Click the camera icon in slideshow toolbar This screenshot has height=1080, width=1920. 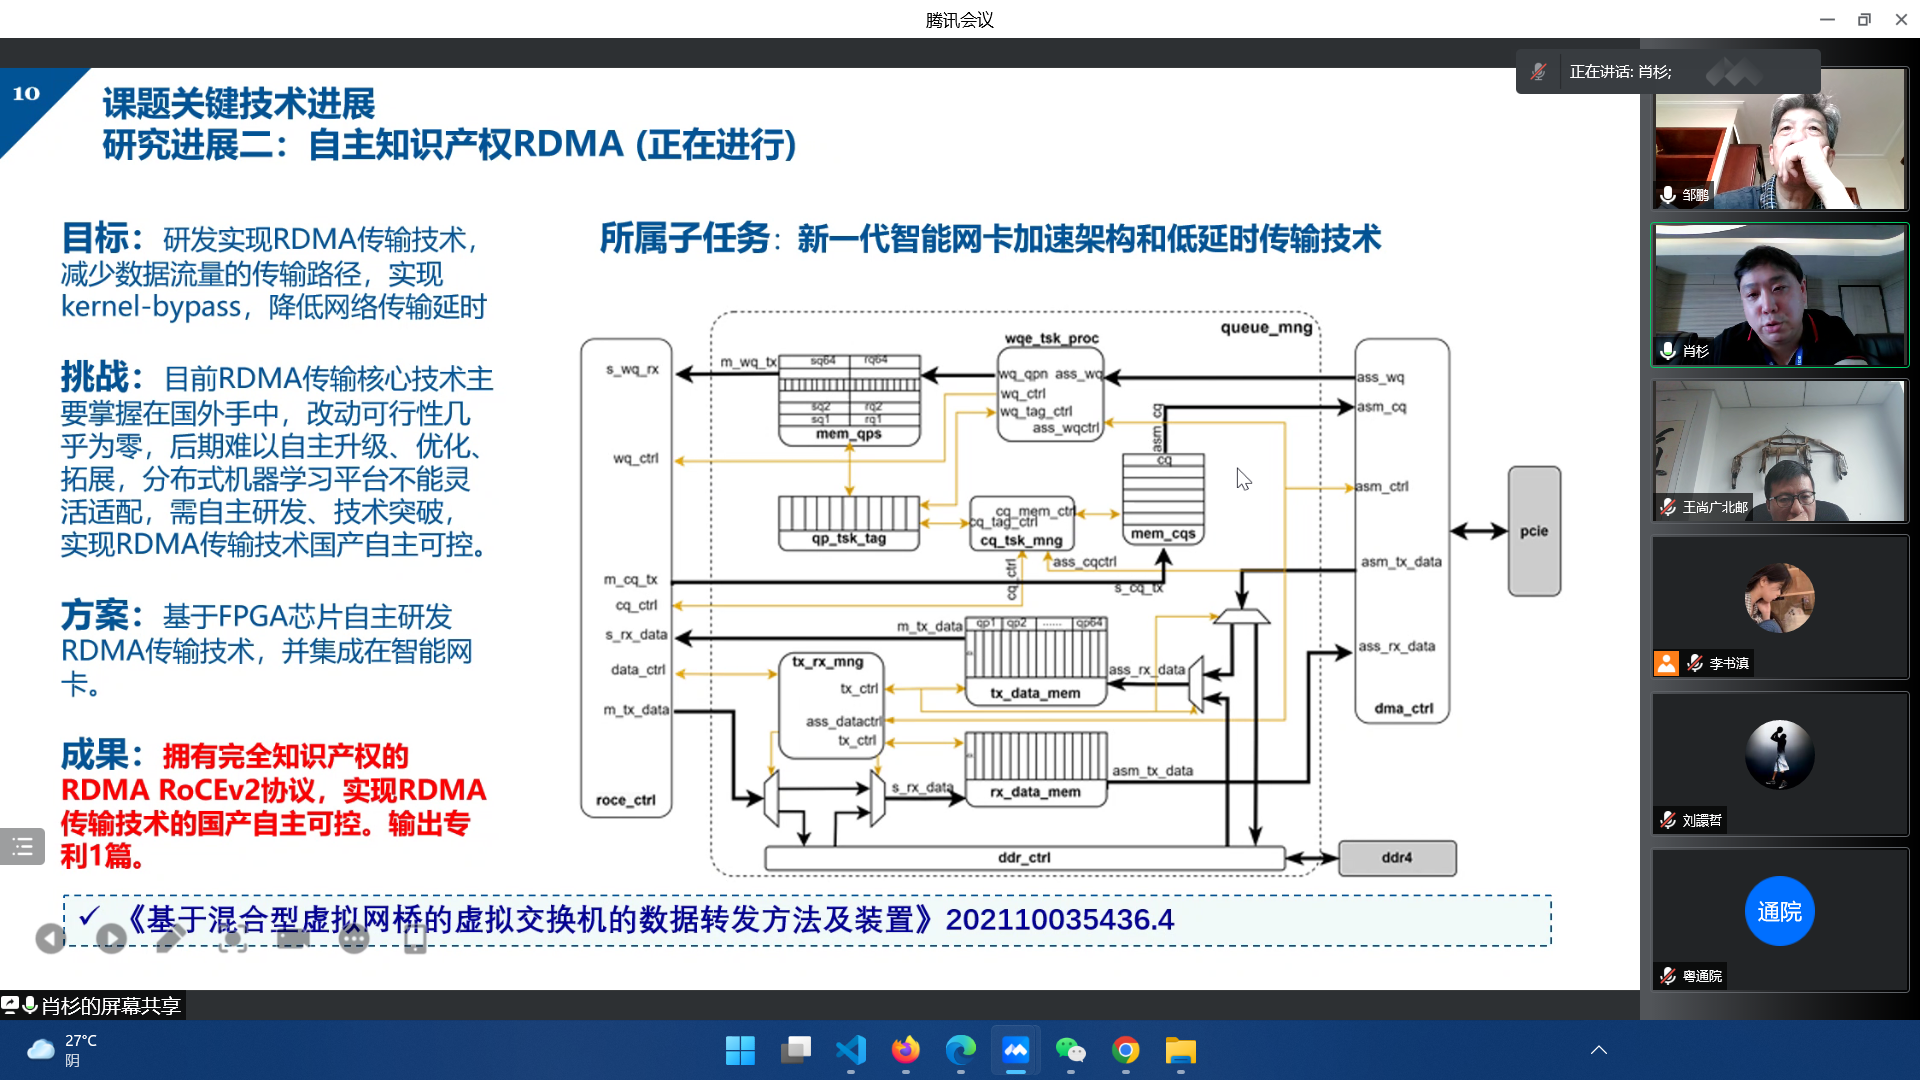tap(293, 938)
